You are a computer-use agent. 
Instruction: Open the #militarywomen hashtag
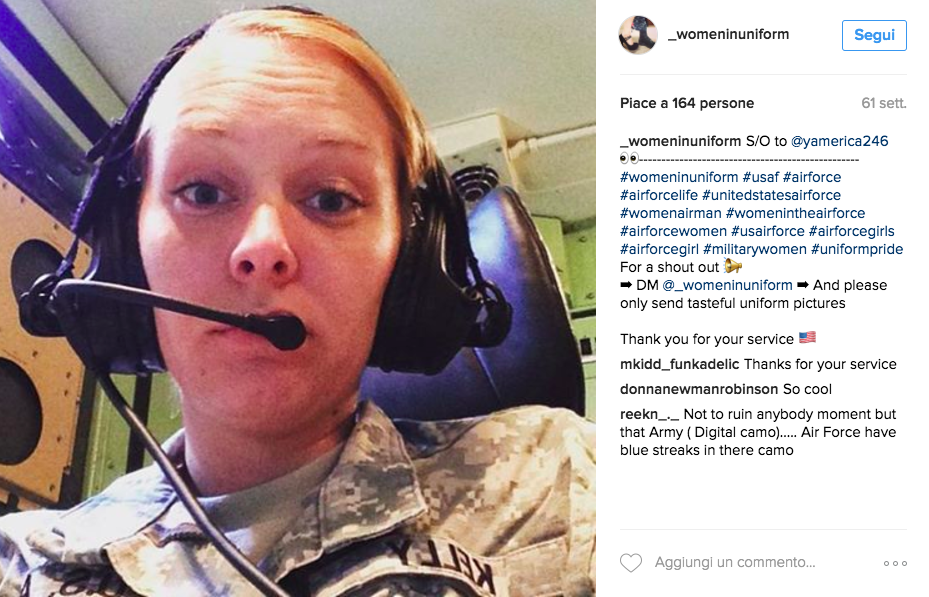click(755, 249)
